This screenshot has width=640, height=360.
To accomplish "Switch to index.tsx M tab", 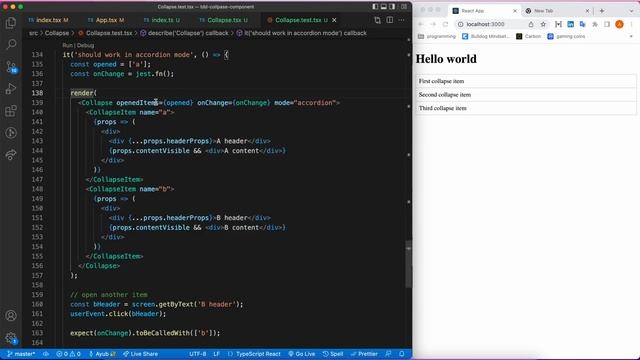I will 48,20.
